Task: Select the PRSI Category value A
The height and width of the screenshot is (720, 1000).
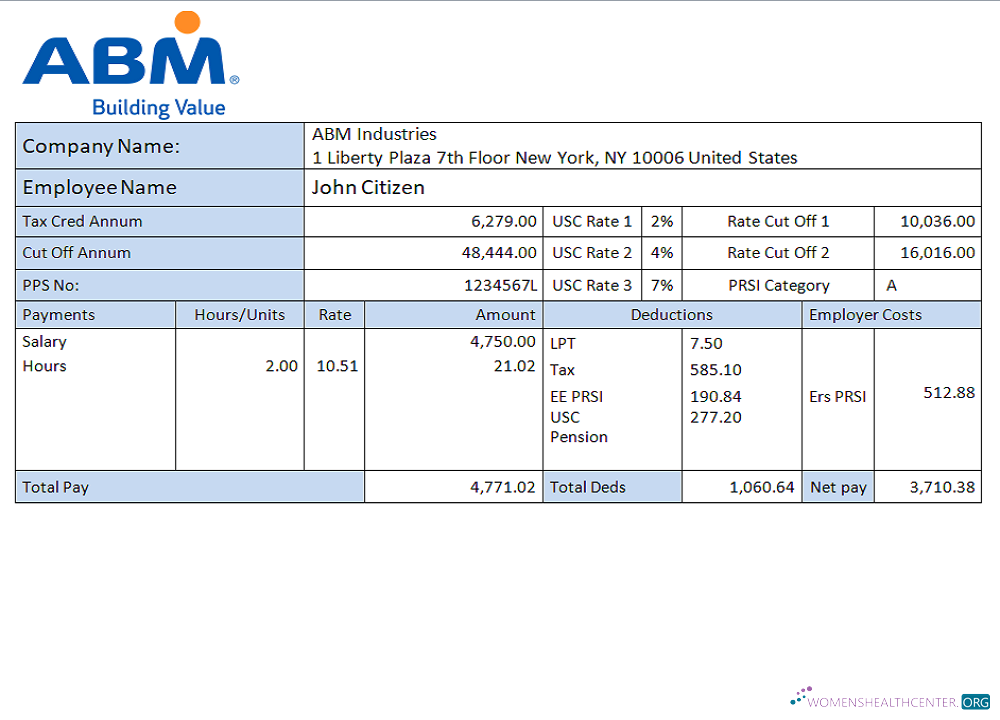Action: click(x=892, y=285)
